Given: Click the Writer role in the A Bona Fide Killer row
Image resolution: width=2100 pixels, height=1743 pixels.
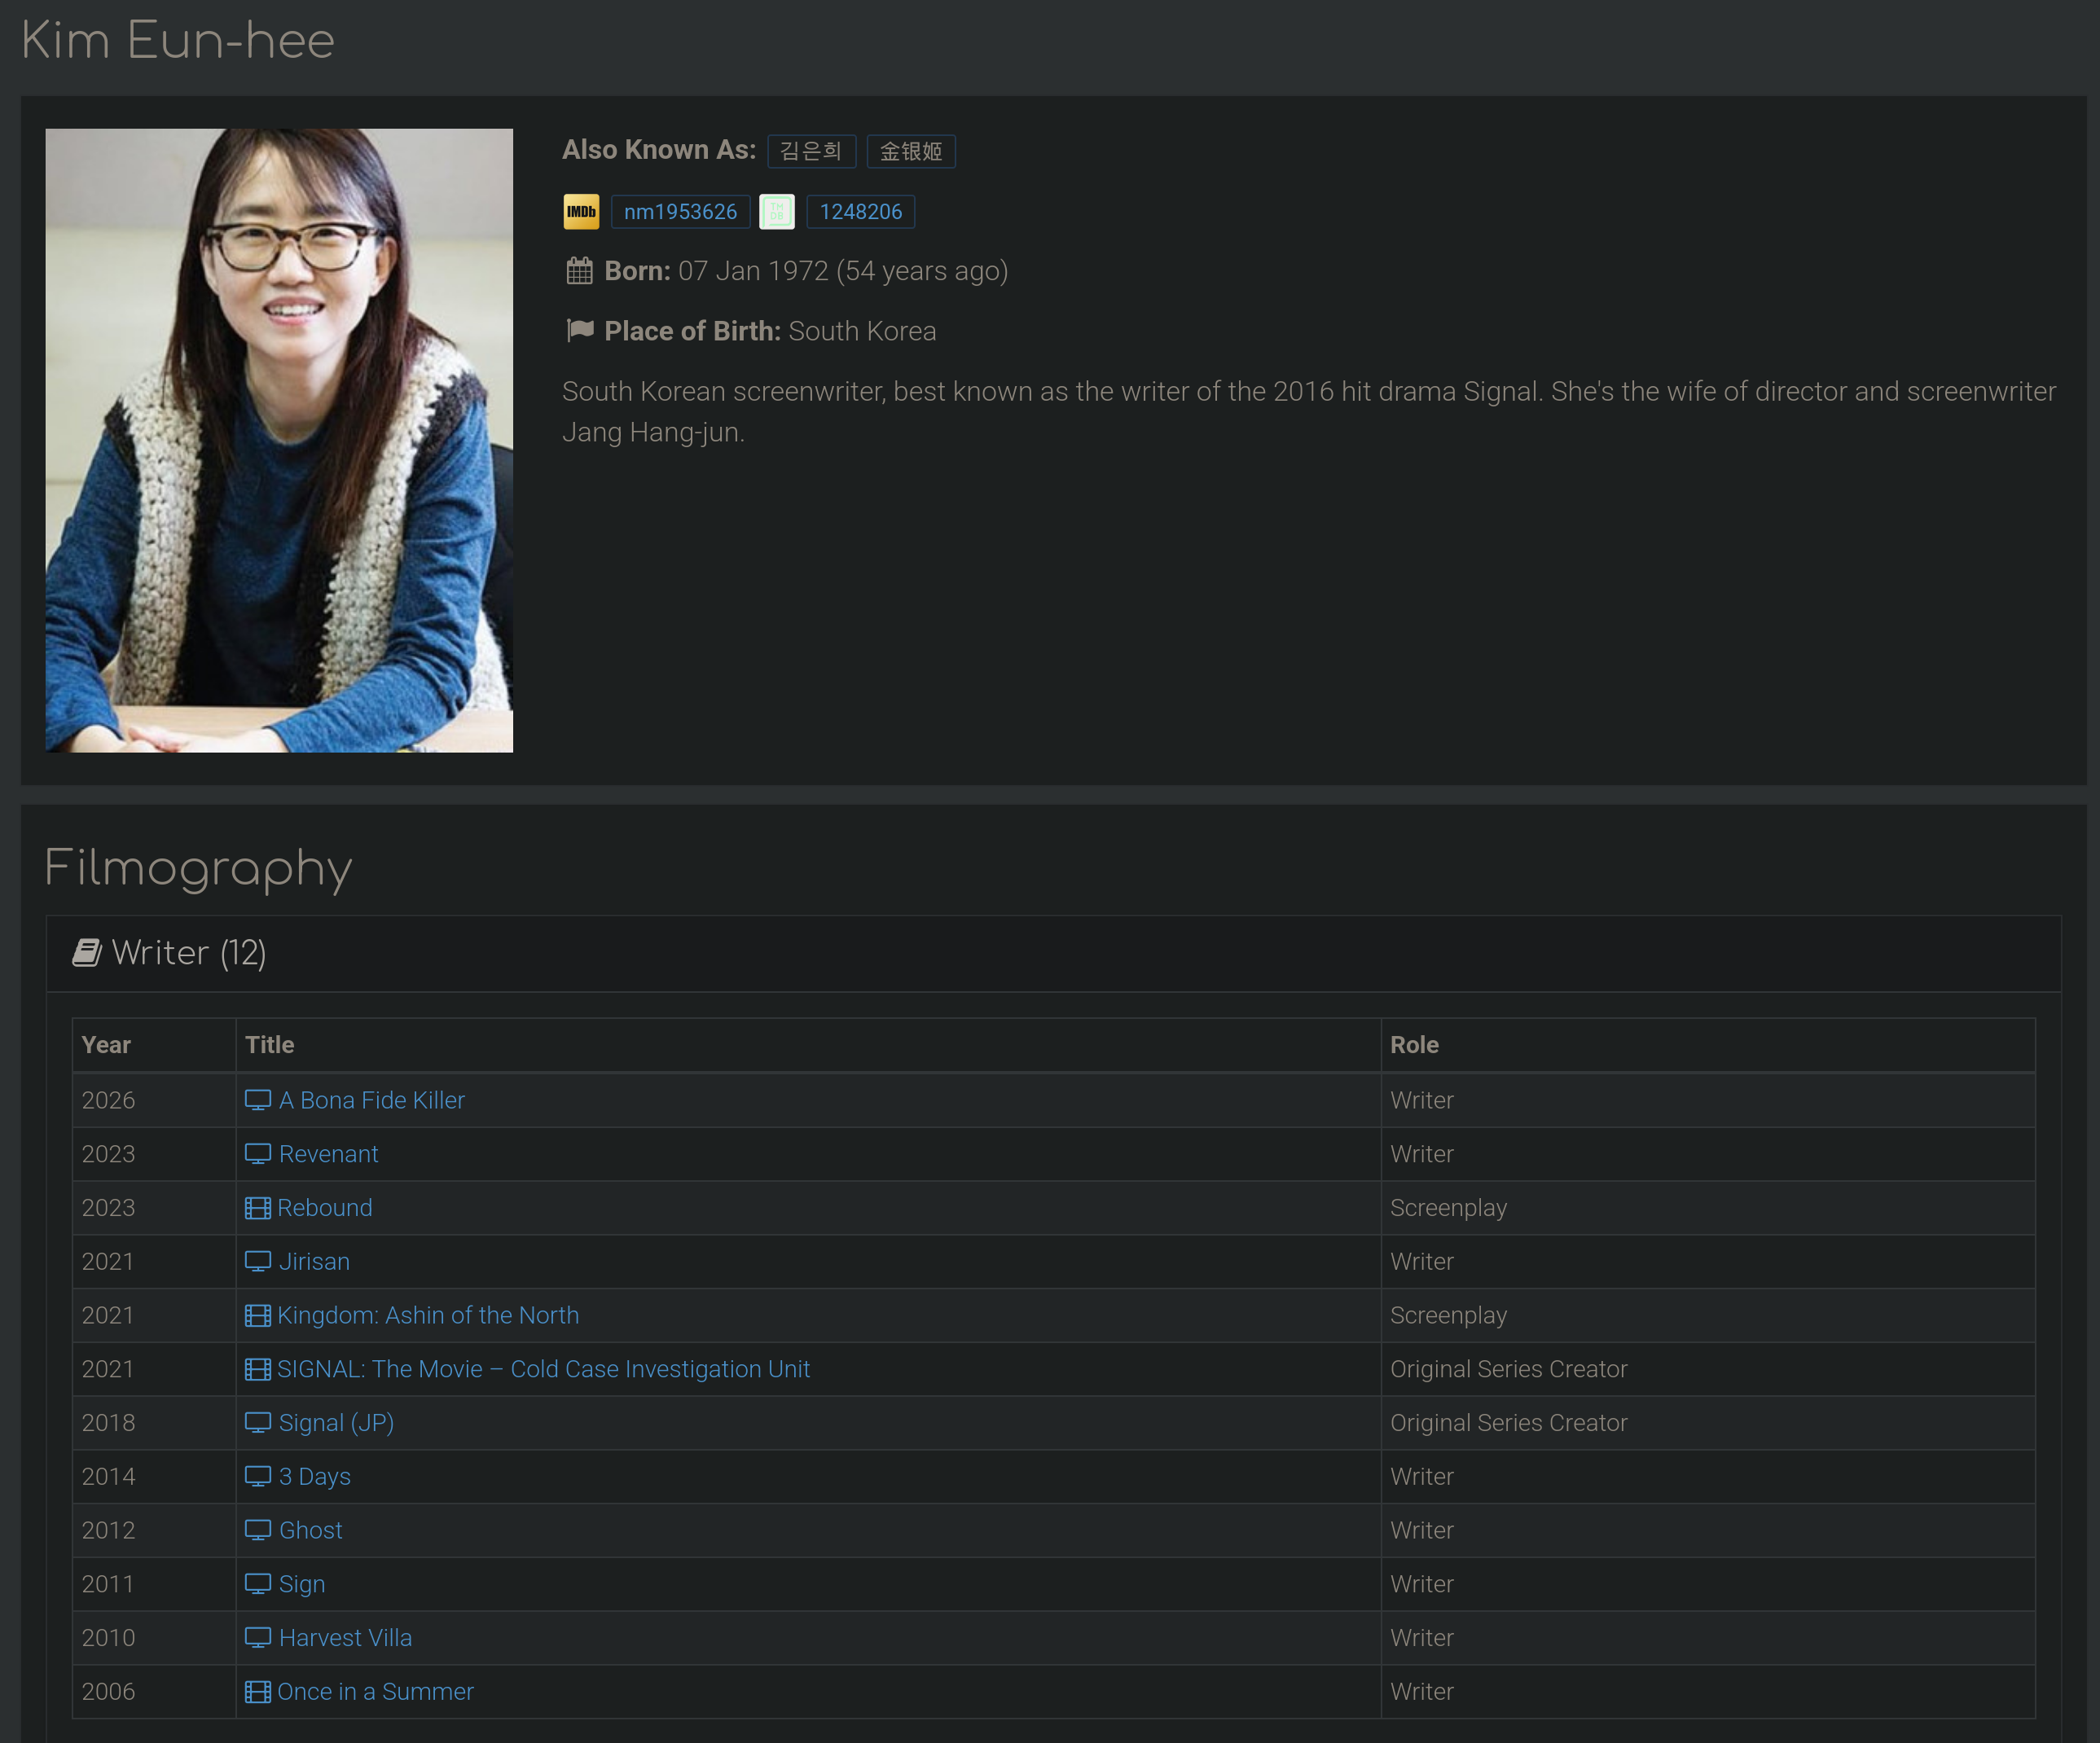Looking at the screenshot, I should point(1422,1100).
